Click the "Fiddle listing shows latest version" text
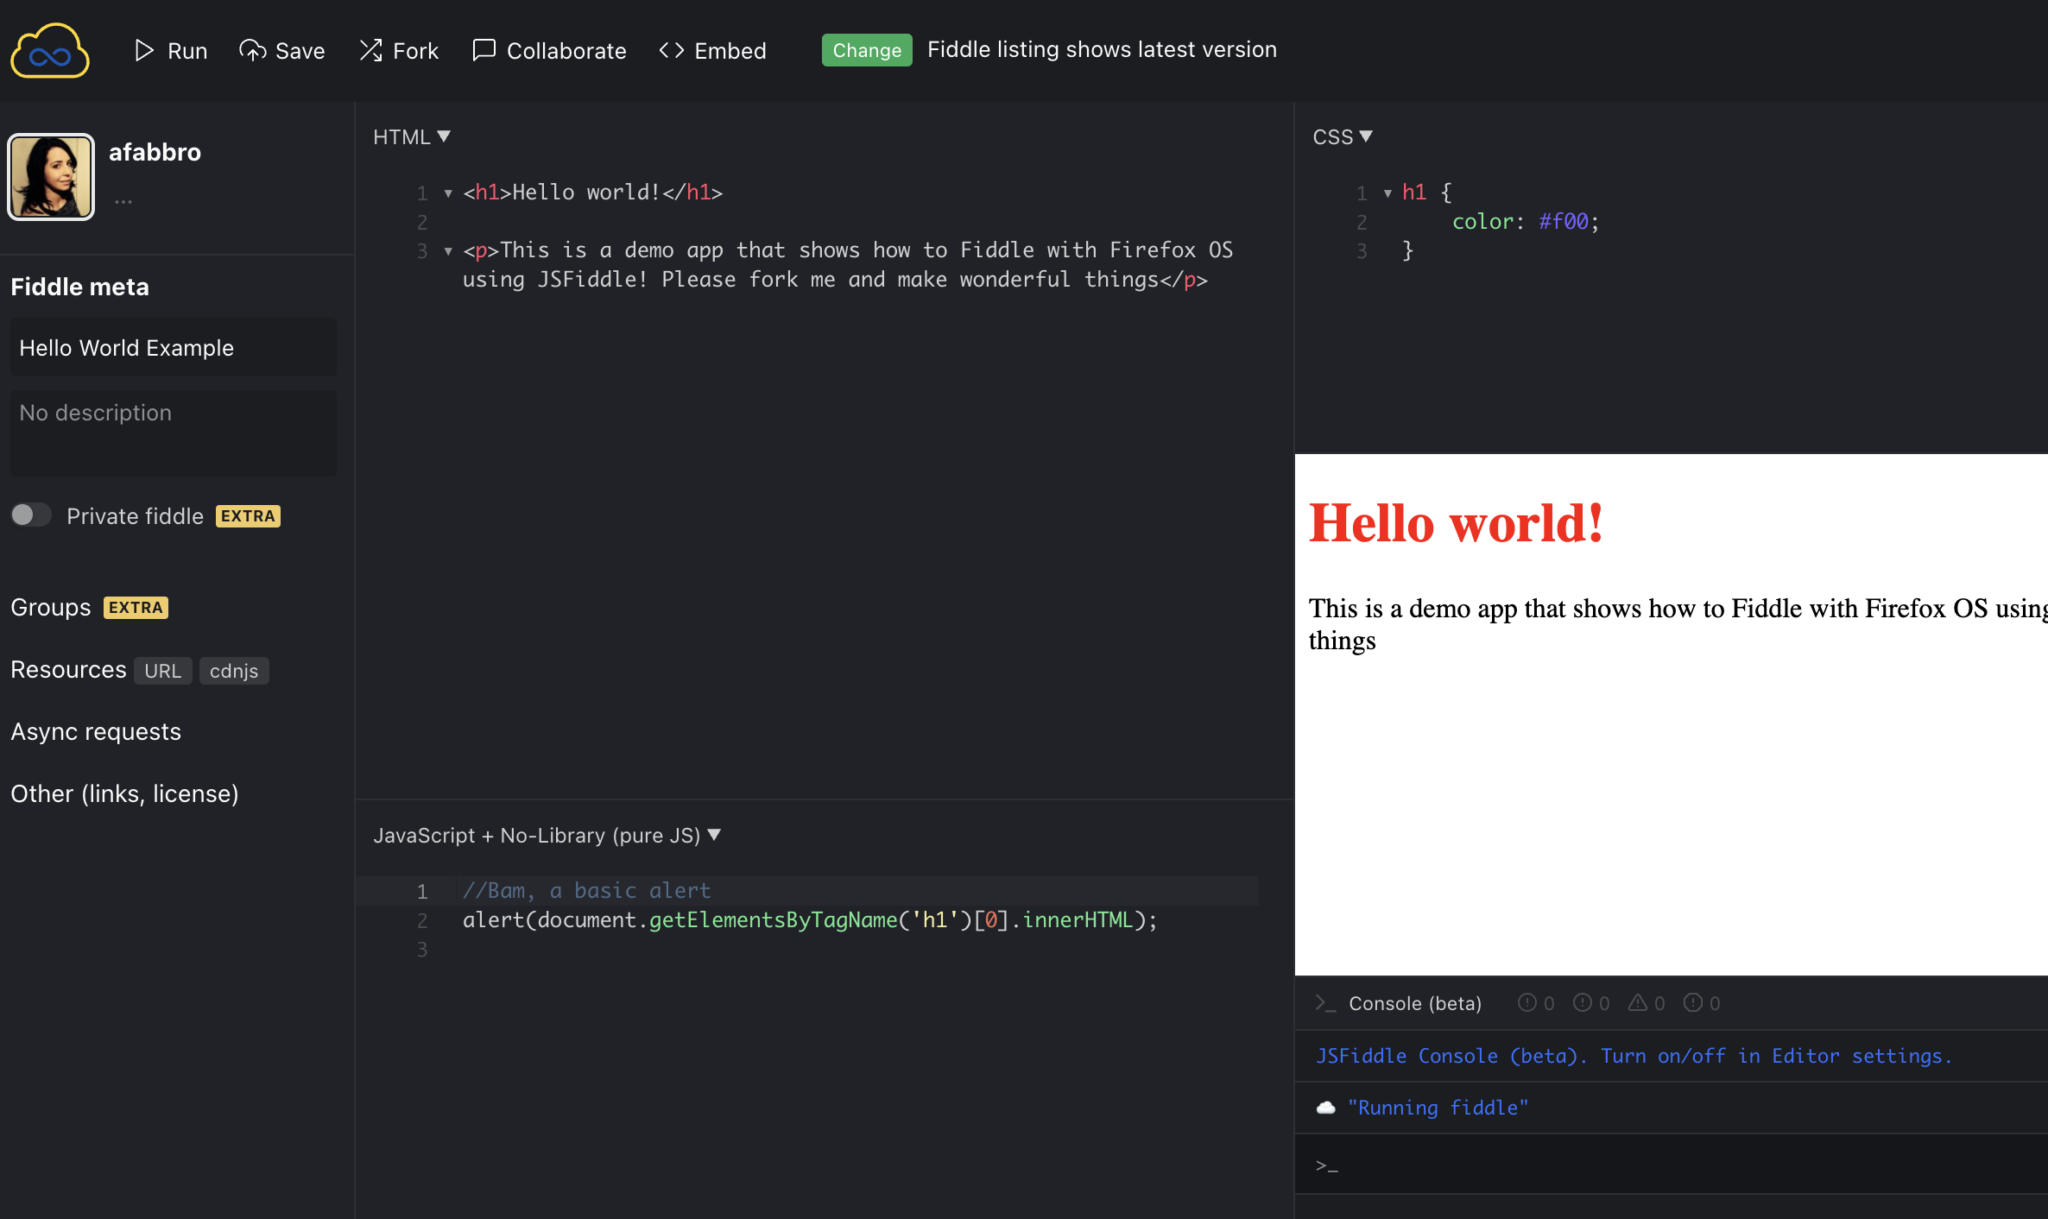The height and width of the screenshot is (1219, 2048). click(1102, 49)
